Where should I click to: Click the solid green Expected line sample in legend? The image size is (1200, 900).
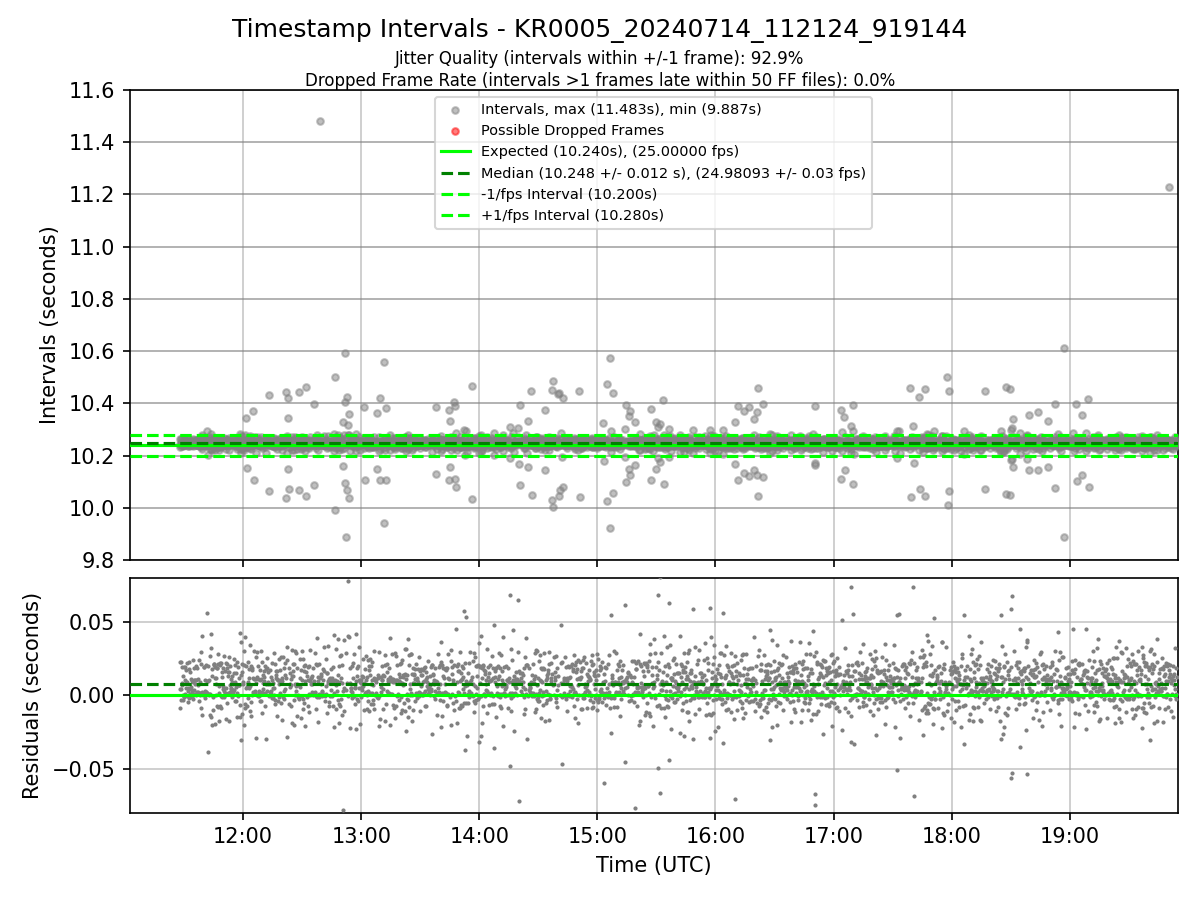click(x=455, y=152)
